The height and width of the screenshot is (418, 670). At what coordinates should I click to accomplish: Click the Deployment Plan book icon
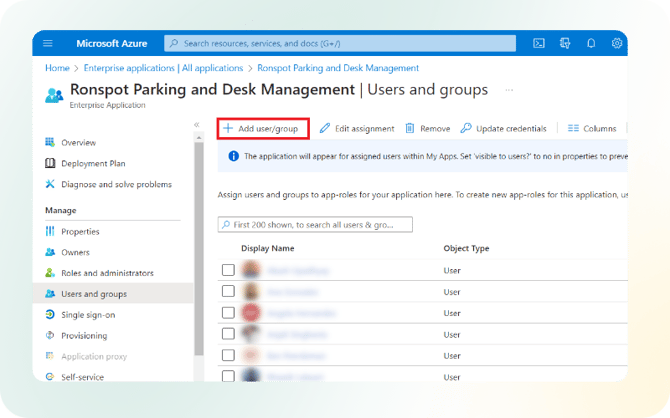[50, 163]
